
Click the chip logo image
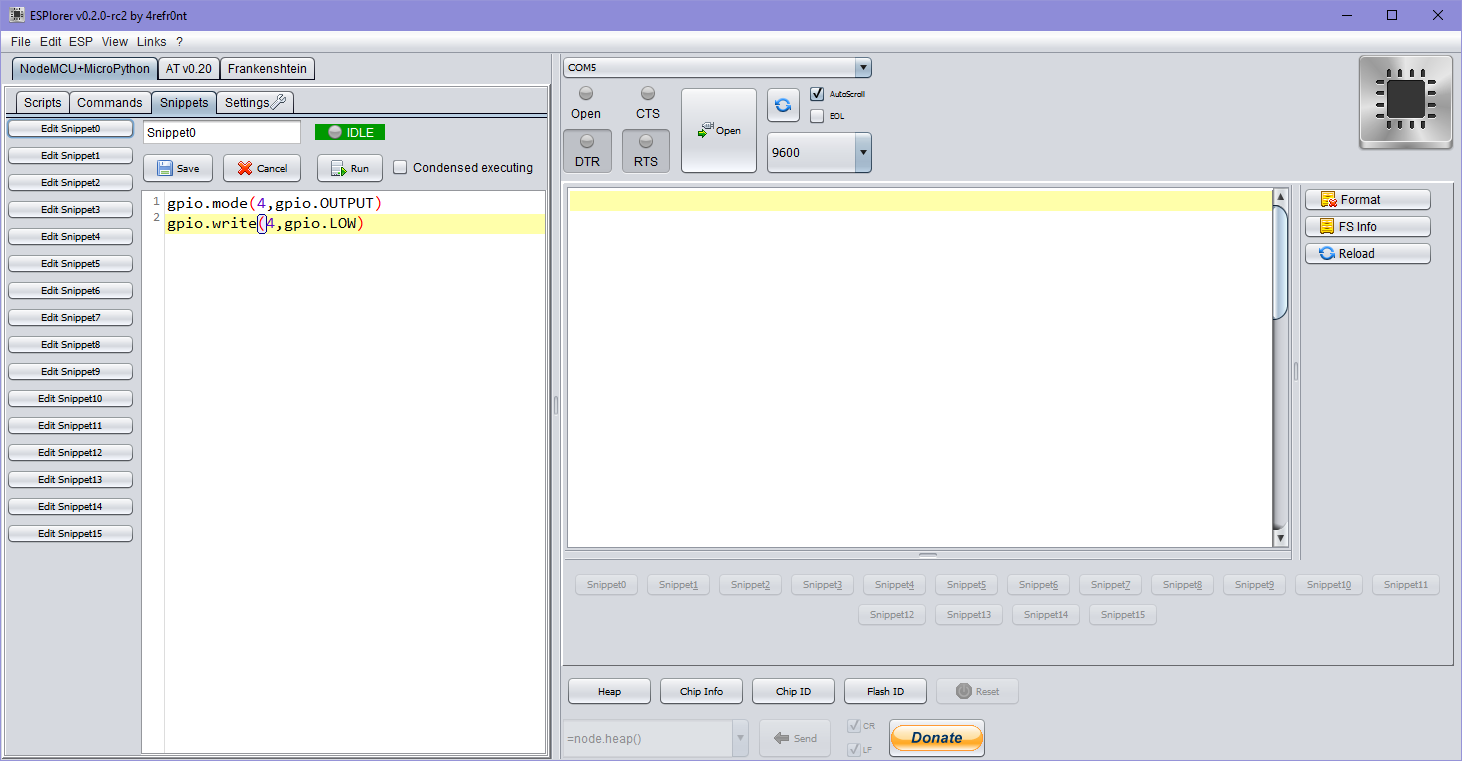click(x=1405, y=101)
